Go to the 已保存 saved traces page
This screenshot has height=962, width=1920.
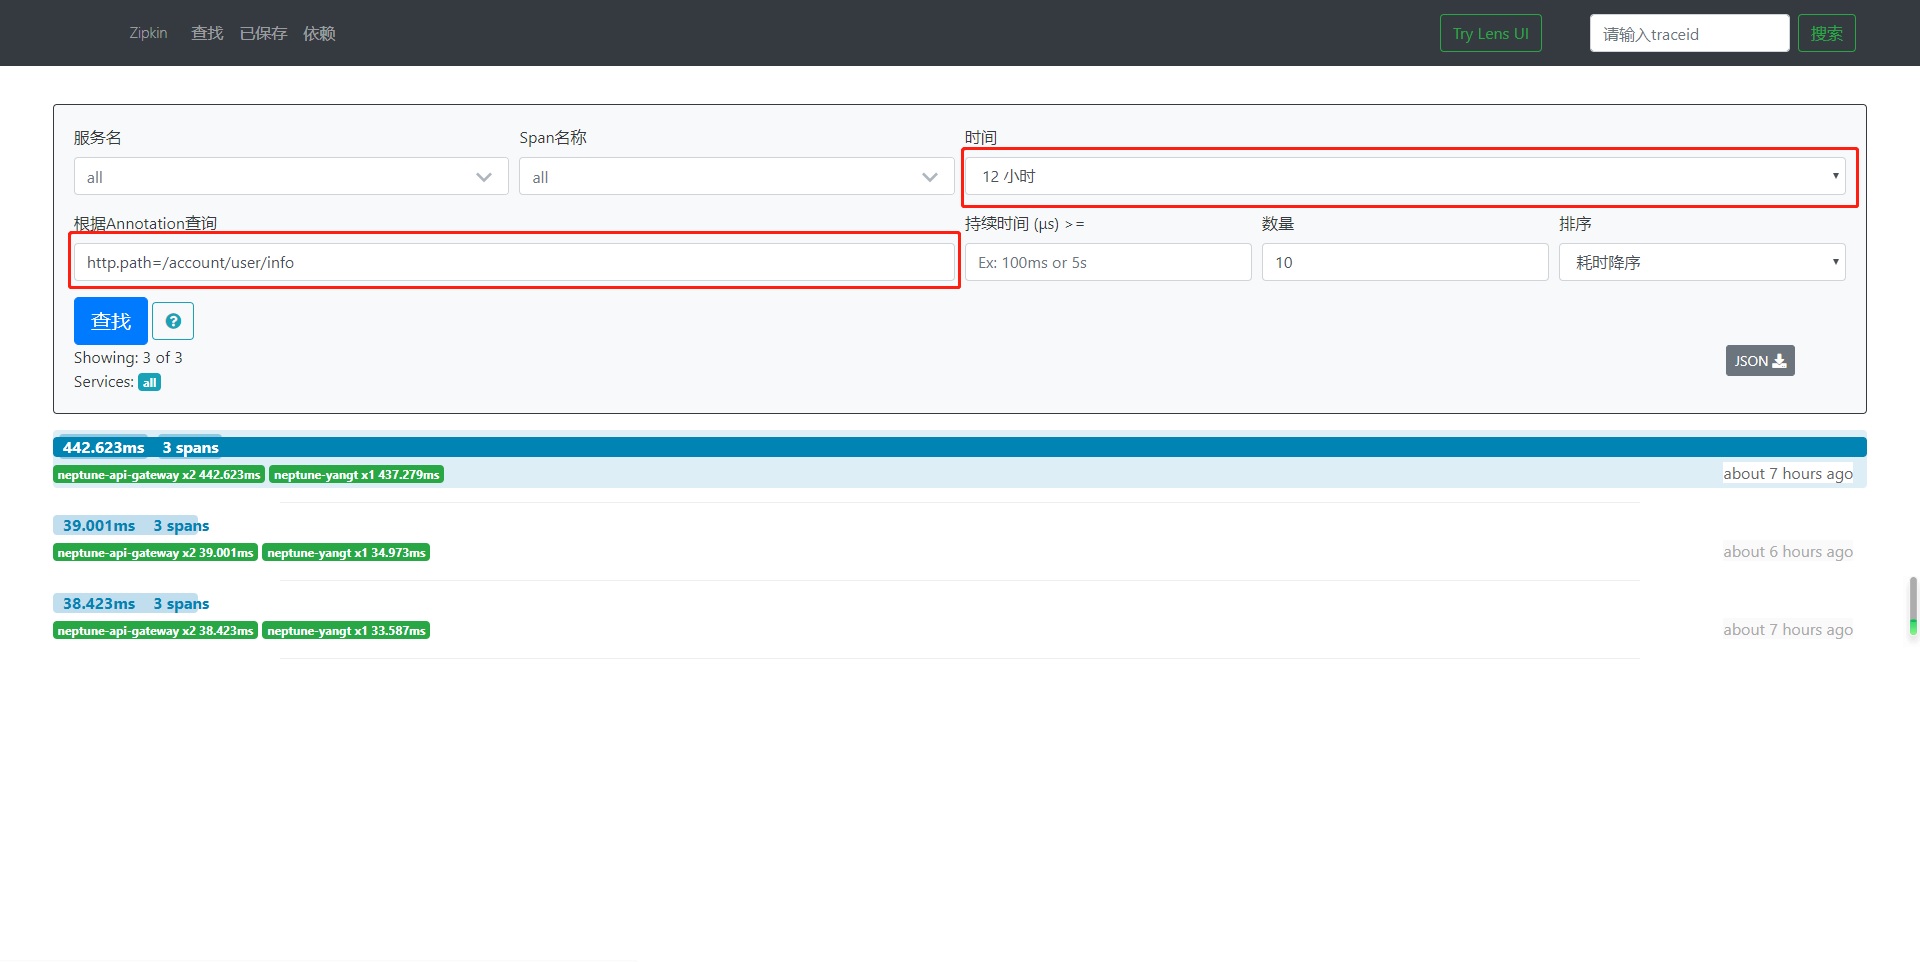pos(263,33)
